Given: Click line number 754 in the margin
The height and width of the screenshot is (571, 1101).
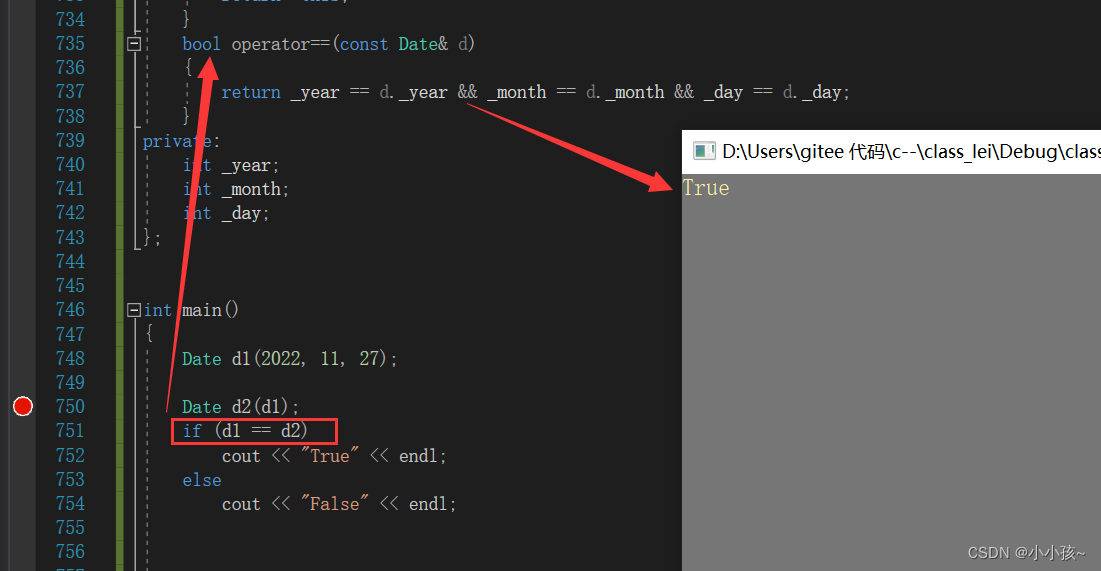Looking at the screenshot, I should pyautogui.click(x=70, y=504).
